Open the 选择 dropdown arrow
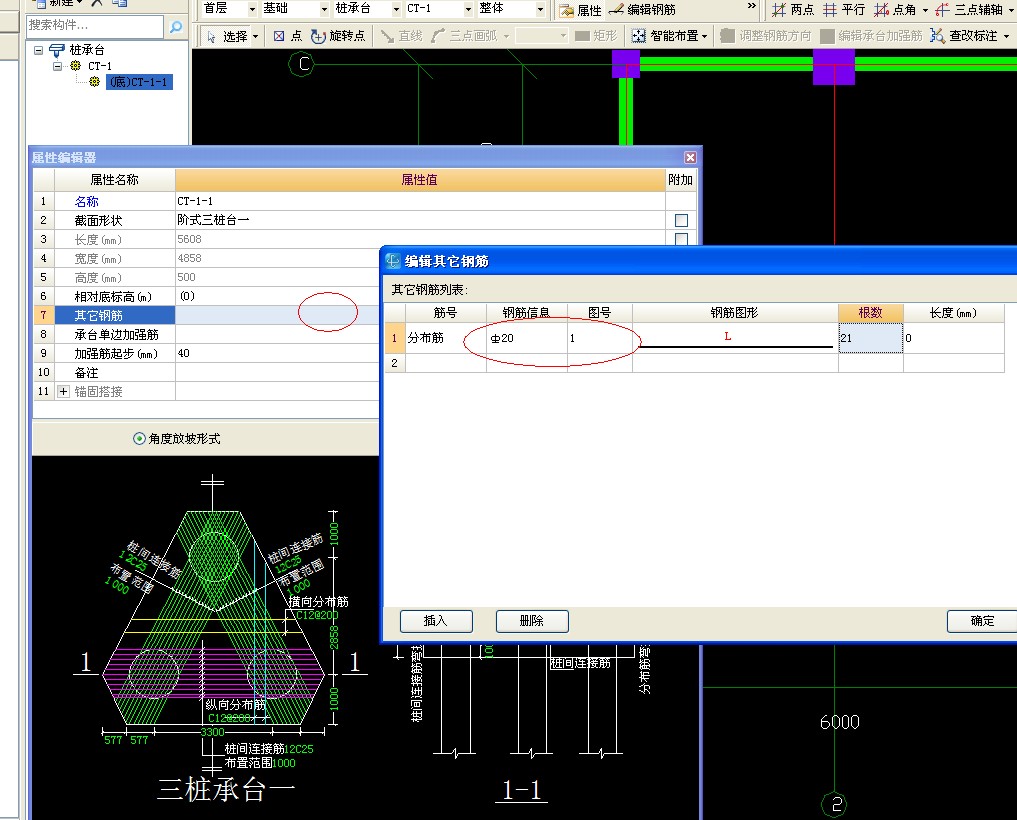The height and width of the screenshot is (820, 1017). click(256, 36)
